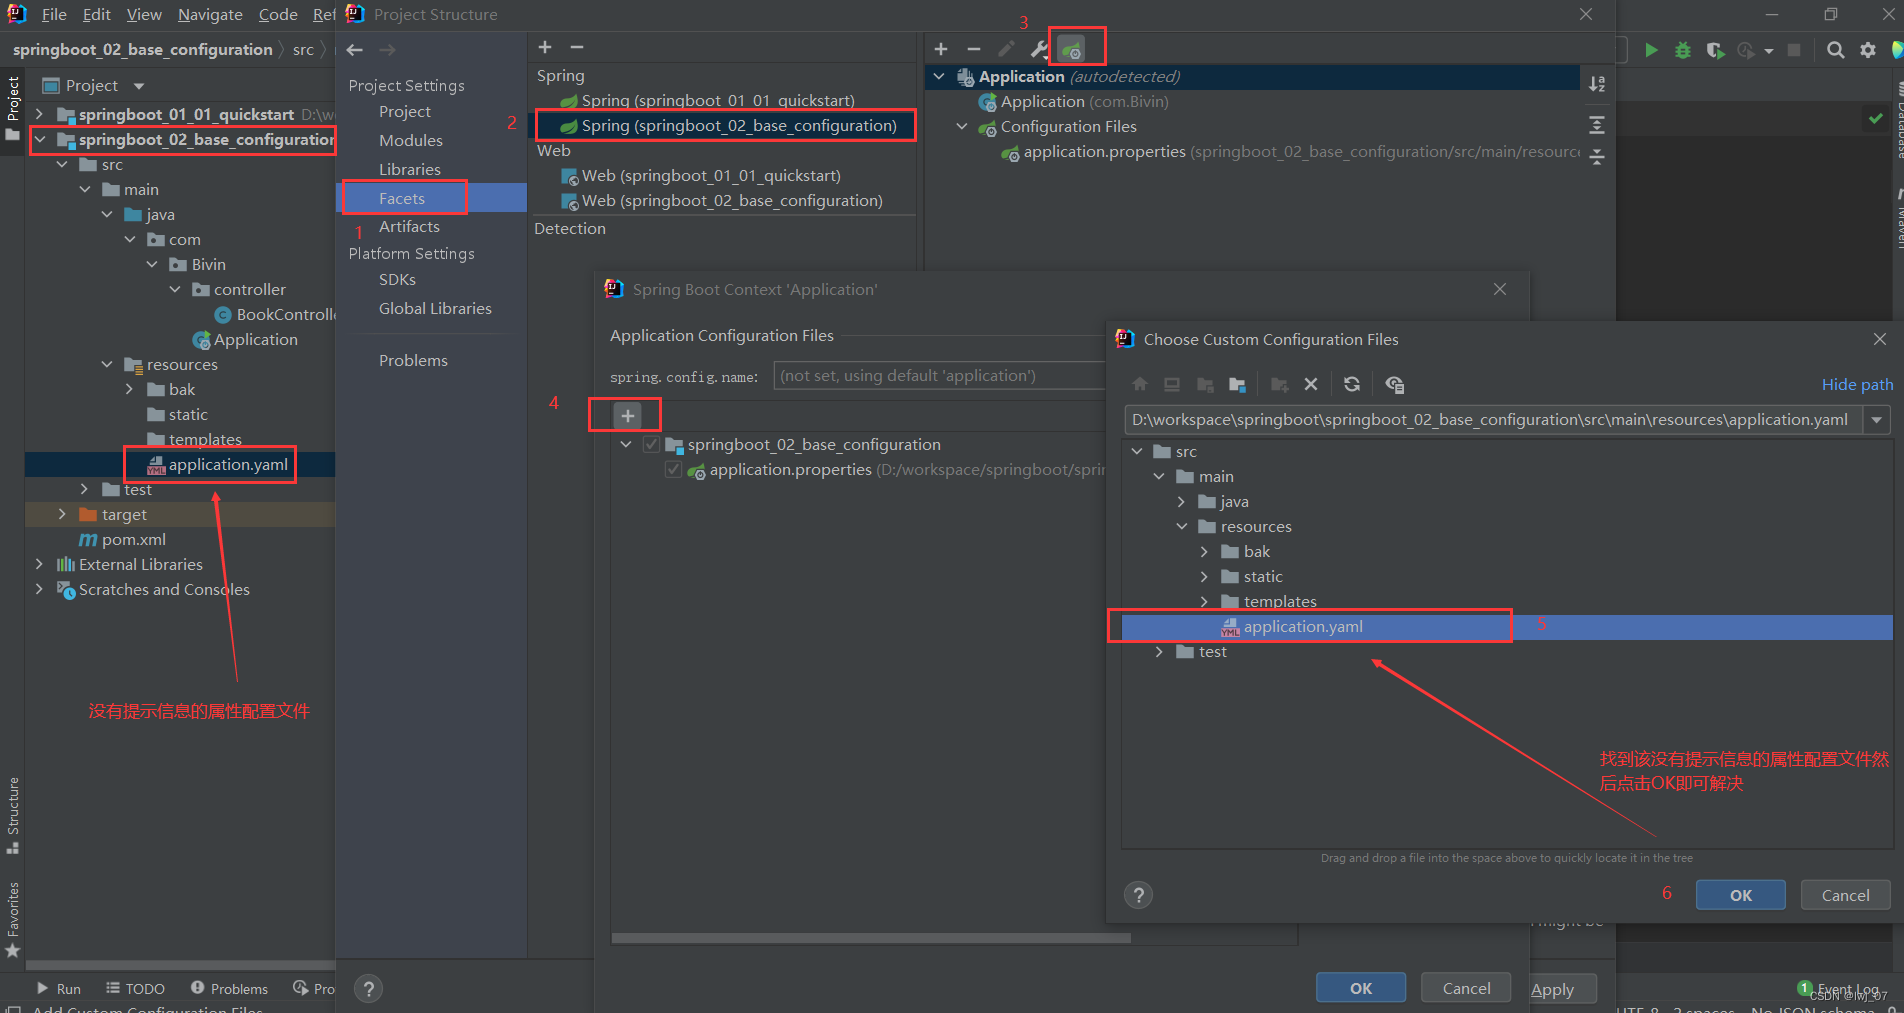The width and height of the screenshot is (1904, 1013).
Task: Click the wrench icon in the Spring facet toolbar
Action: click(1039, 49)
